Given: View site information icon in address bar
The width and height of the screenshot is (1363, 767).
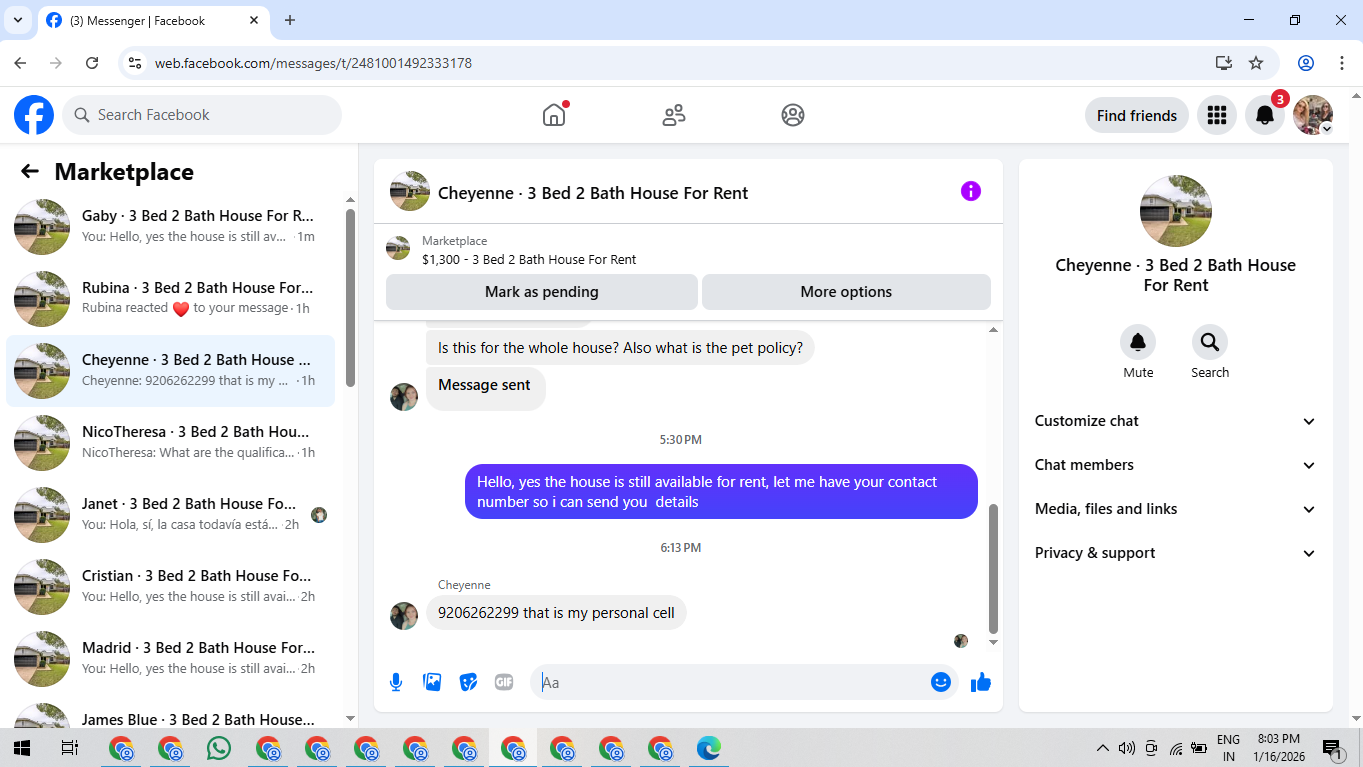Looking at the screenshot, I should coord(137,63).
